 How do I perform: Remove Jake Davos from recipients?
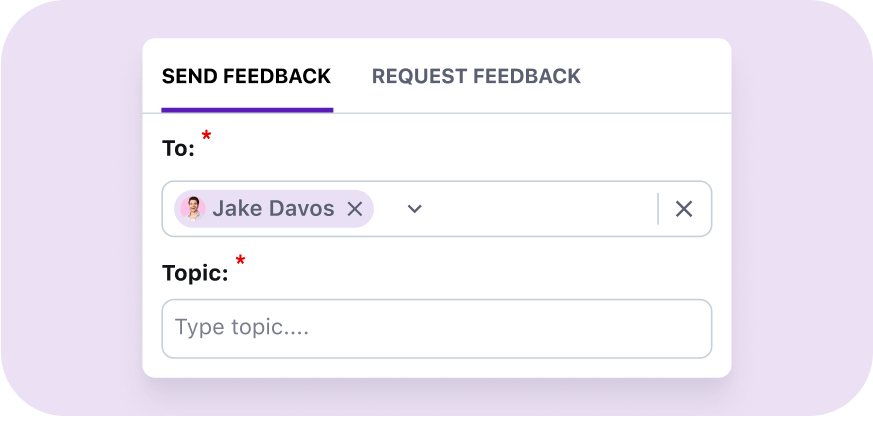pyautogui.click(x=355, y=209)
